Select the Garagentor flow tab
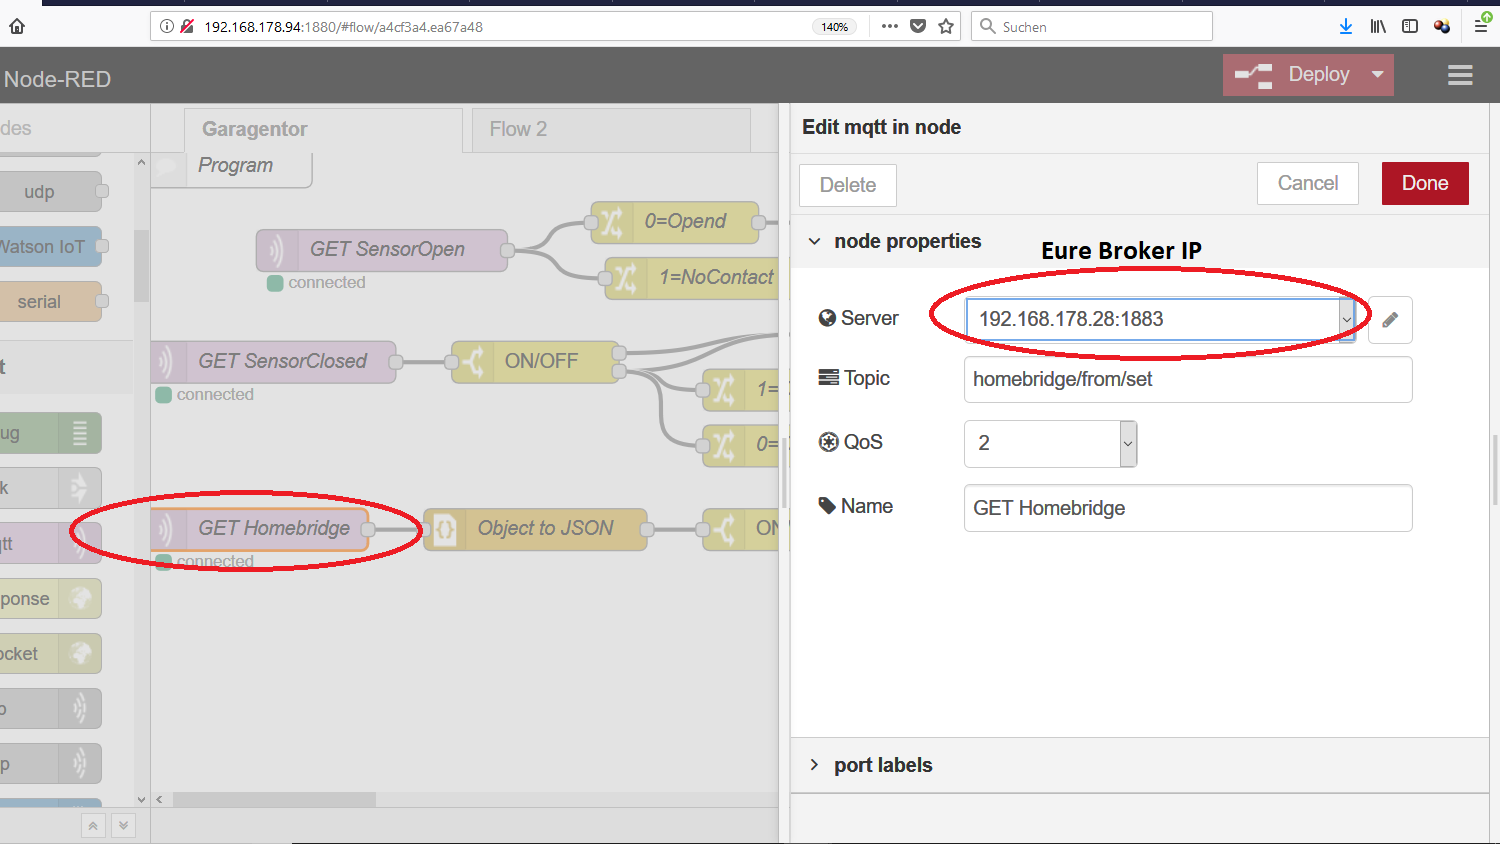Image resolution: width=1500 pixels, height=844 pixels. click(255, 129)
